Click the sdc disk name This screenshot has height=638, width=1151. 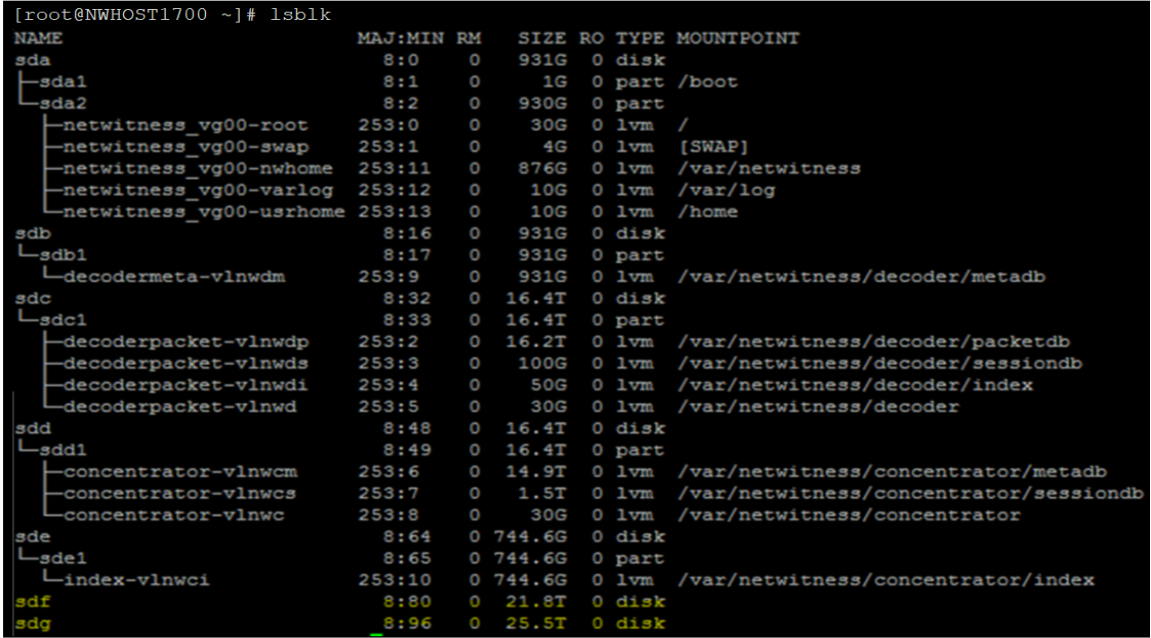[x=32, y=298]
